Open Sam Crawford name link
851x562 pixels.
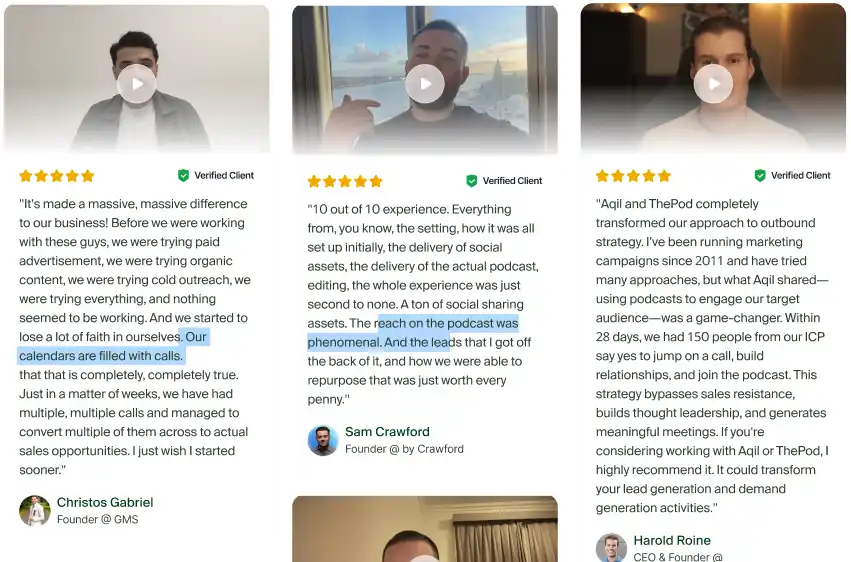[x=387, y=432]
